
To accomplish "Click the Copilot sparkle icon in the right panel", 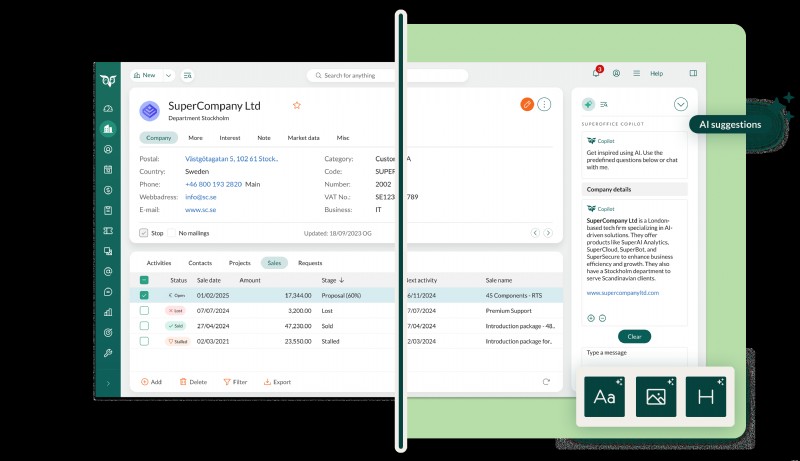I will coord(588,104).
